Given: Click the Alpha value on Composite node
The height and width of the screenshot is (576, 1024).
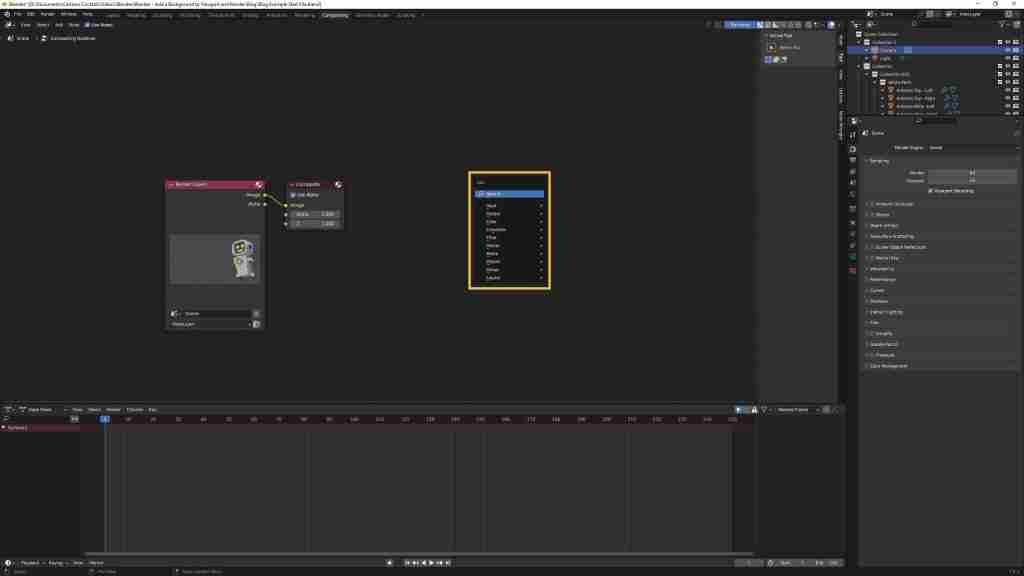Looking at the screenshot, I should [315, 214].
